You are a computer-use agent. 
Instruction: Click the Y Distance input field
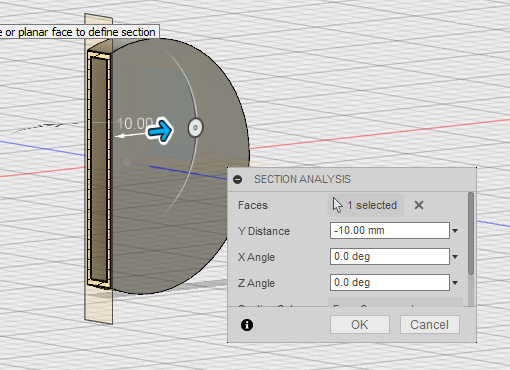pos(390,231)
